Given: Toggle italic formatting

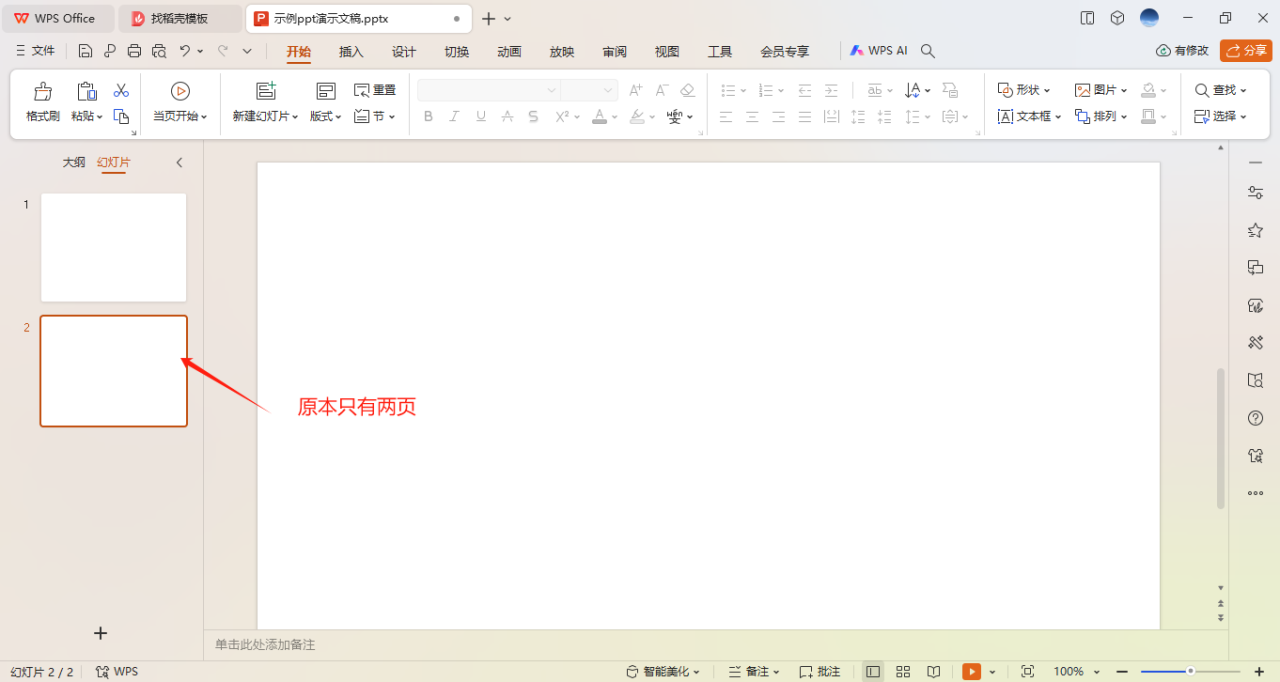Looking at the screenshot, I should 454,116.
